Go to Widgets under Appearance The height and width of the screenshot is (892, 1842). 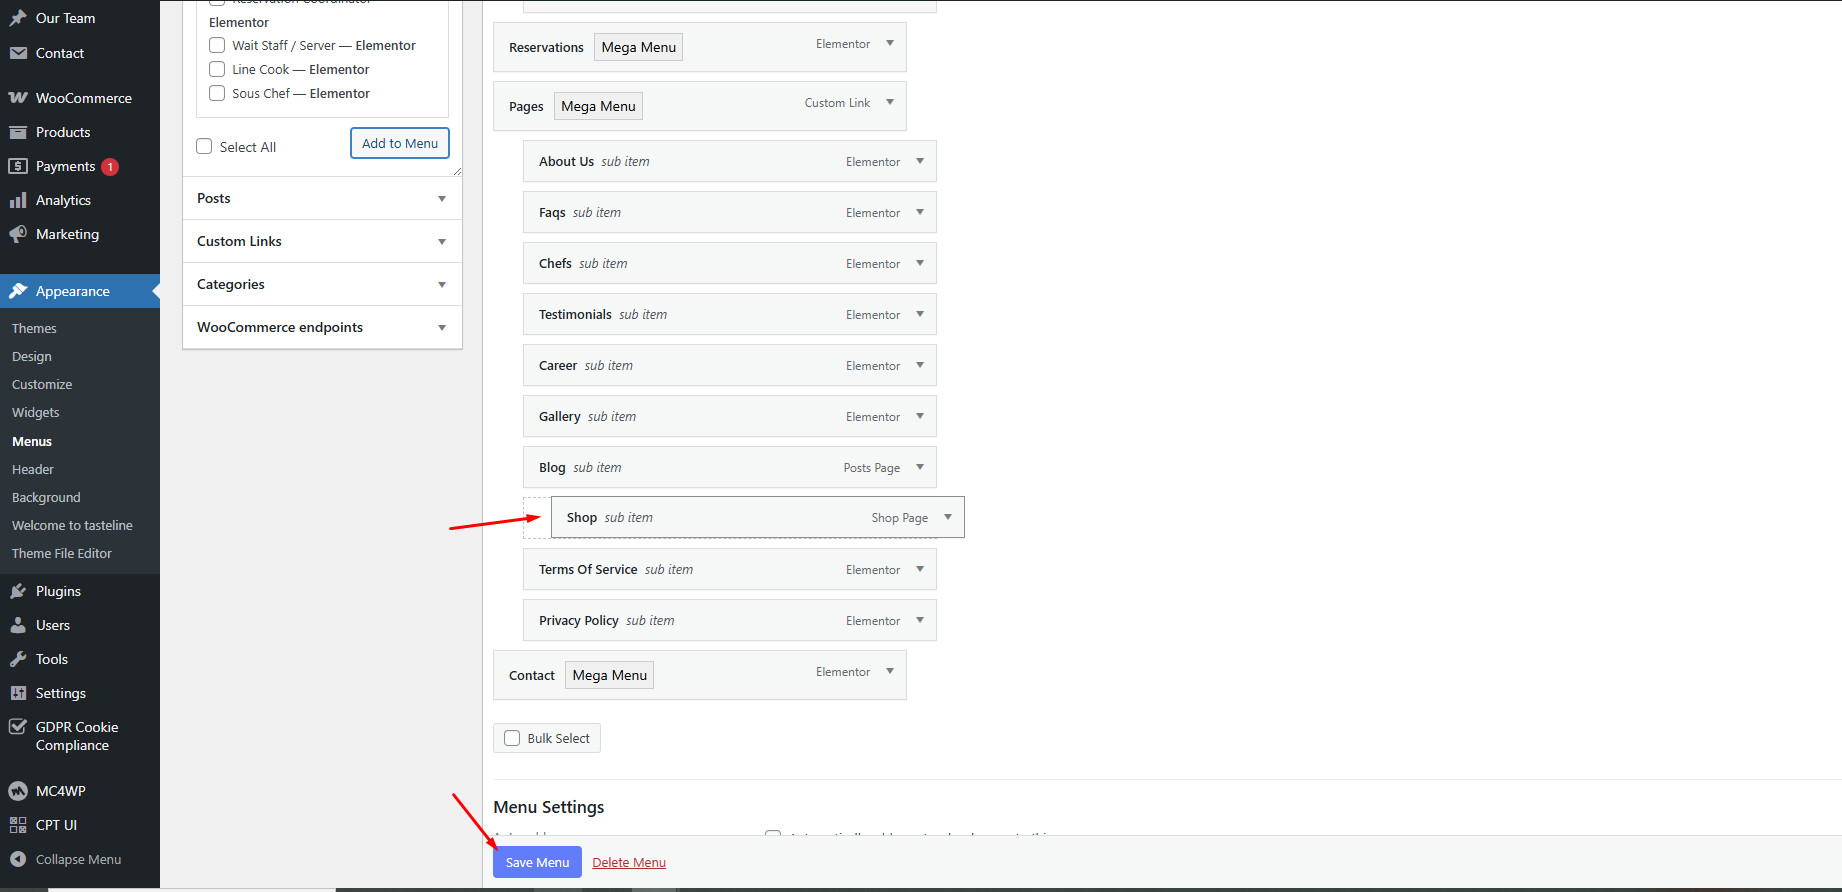pyautogui.click(x=36, y=412)
